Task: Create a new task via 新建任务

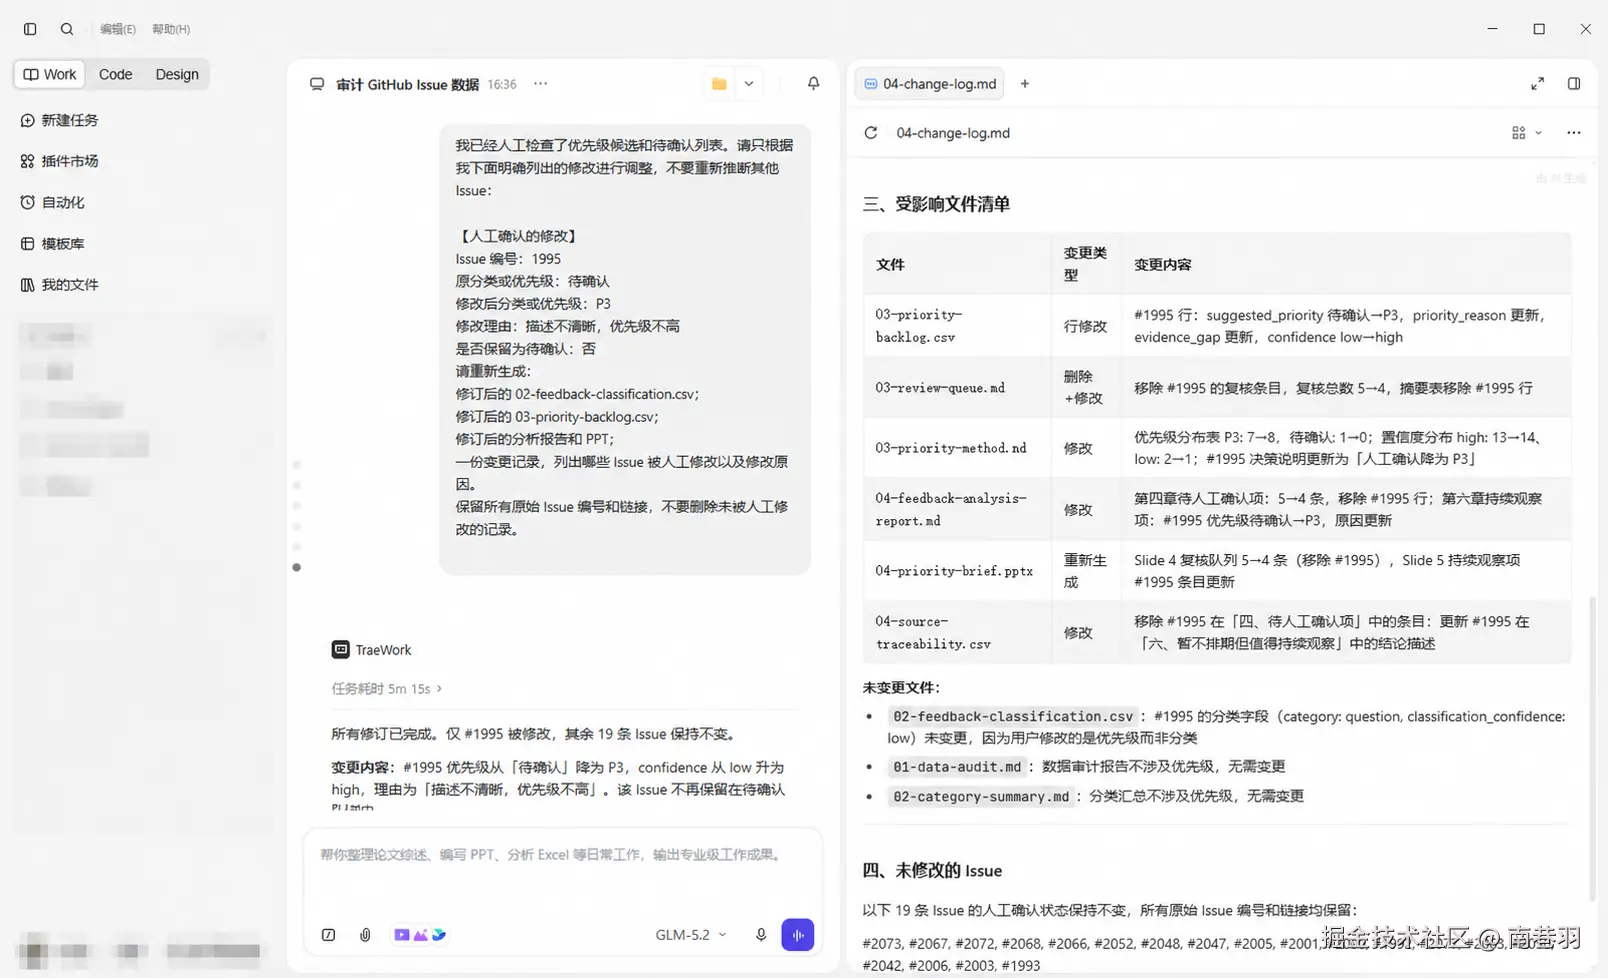Action: (60, 120)
